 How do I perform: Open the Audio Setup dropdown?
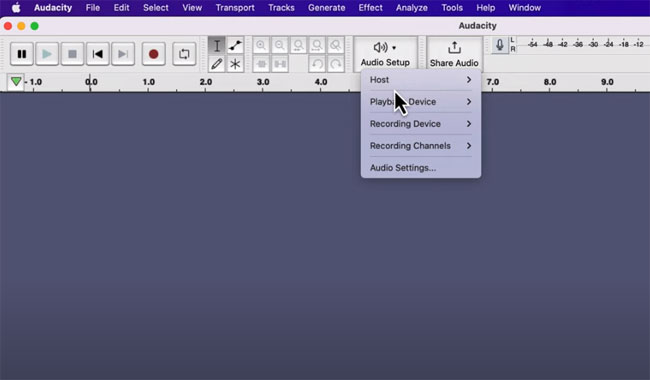[385, 54]
